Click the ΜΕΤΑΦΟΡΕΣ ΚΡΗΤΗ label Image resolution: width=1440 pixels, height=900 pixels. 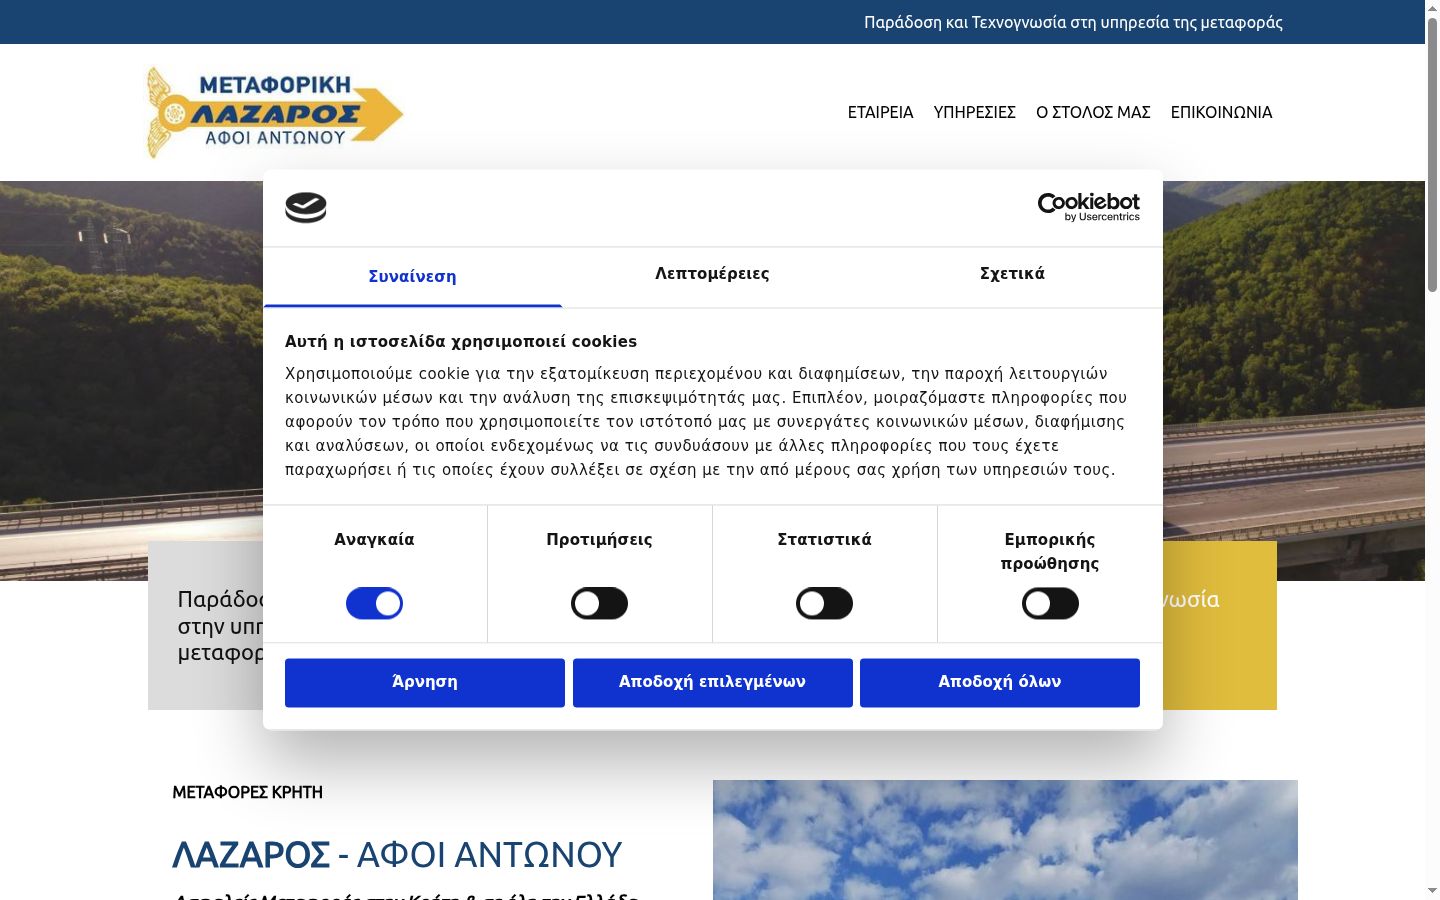pyautogui.click(x=247, y=792)
